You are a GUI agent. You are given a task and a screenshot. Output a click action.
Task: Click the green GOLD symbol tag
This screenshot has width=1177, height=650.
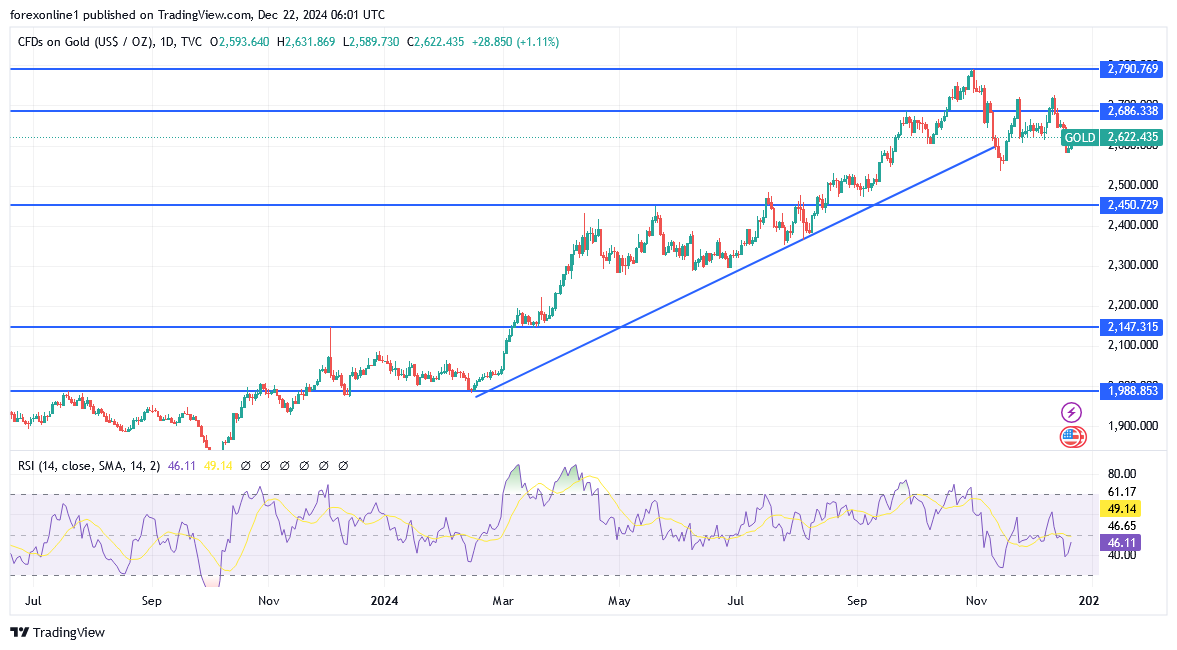coord(1080,137)
